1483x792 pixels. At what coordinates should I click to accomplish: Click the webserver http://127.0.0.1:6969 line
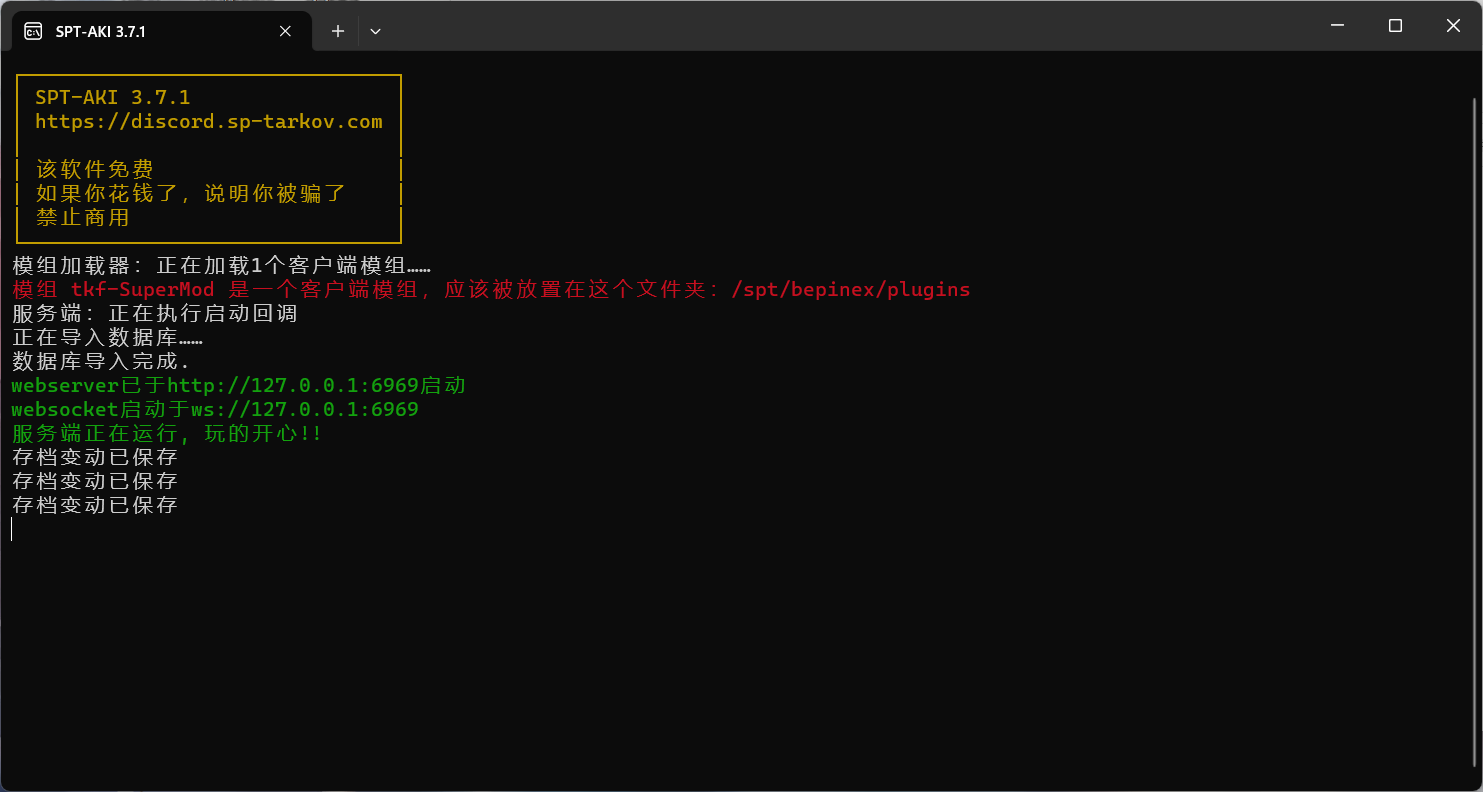239,386
